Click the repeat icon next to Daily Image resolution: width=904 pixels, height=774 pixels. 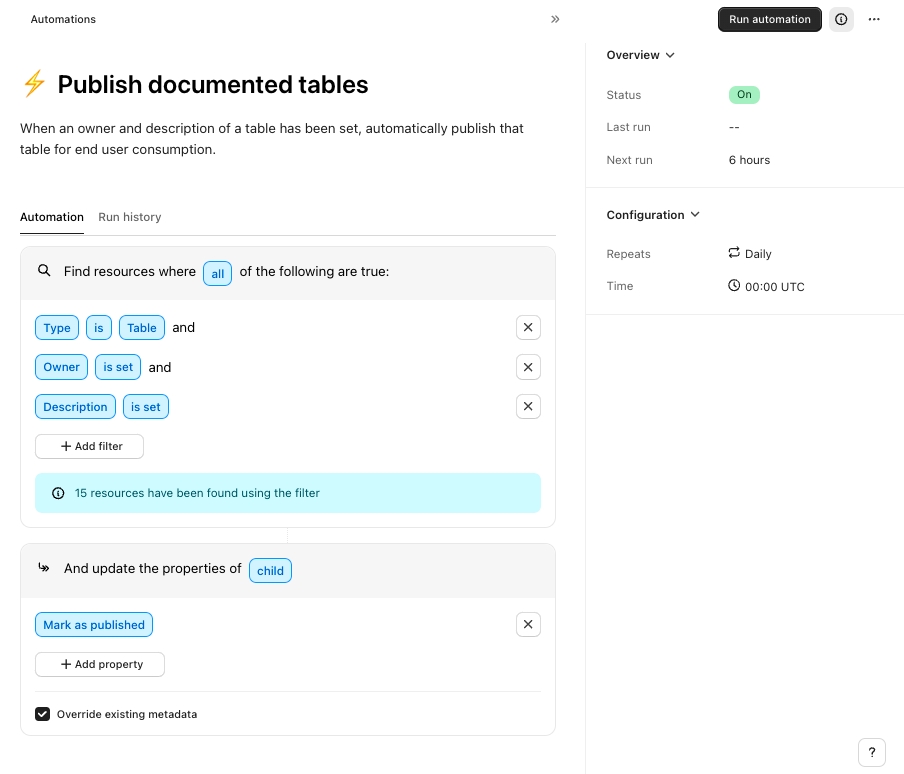pos(734,252)
